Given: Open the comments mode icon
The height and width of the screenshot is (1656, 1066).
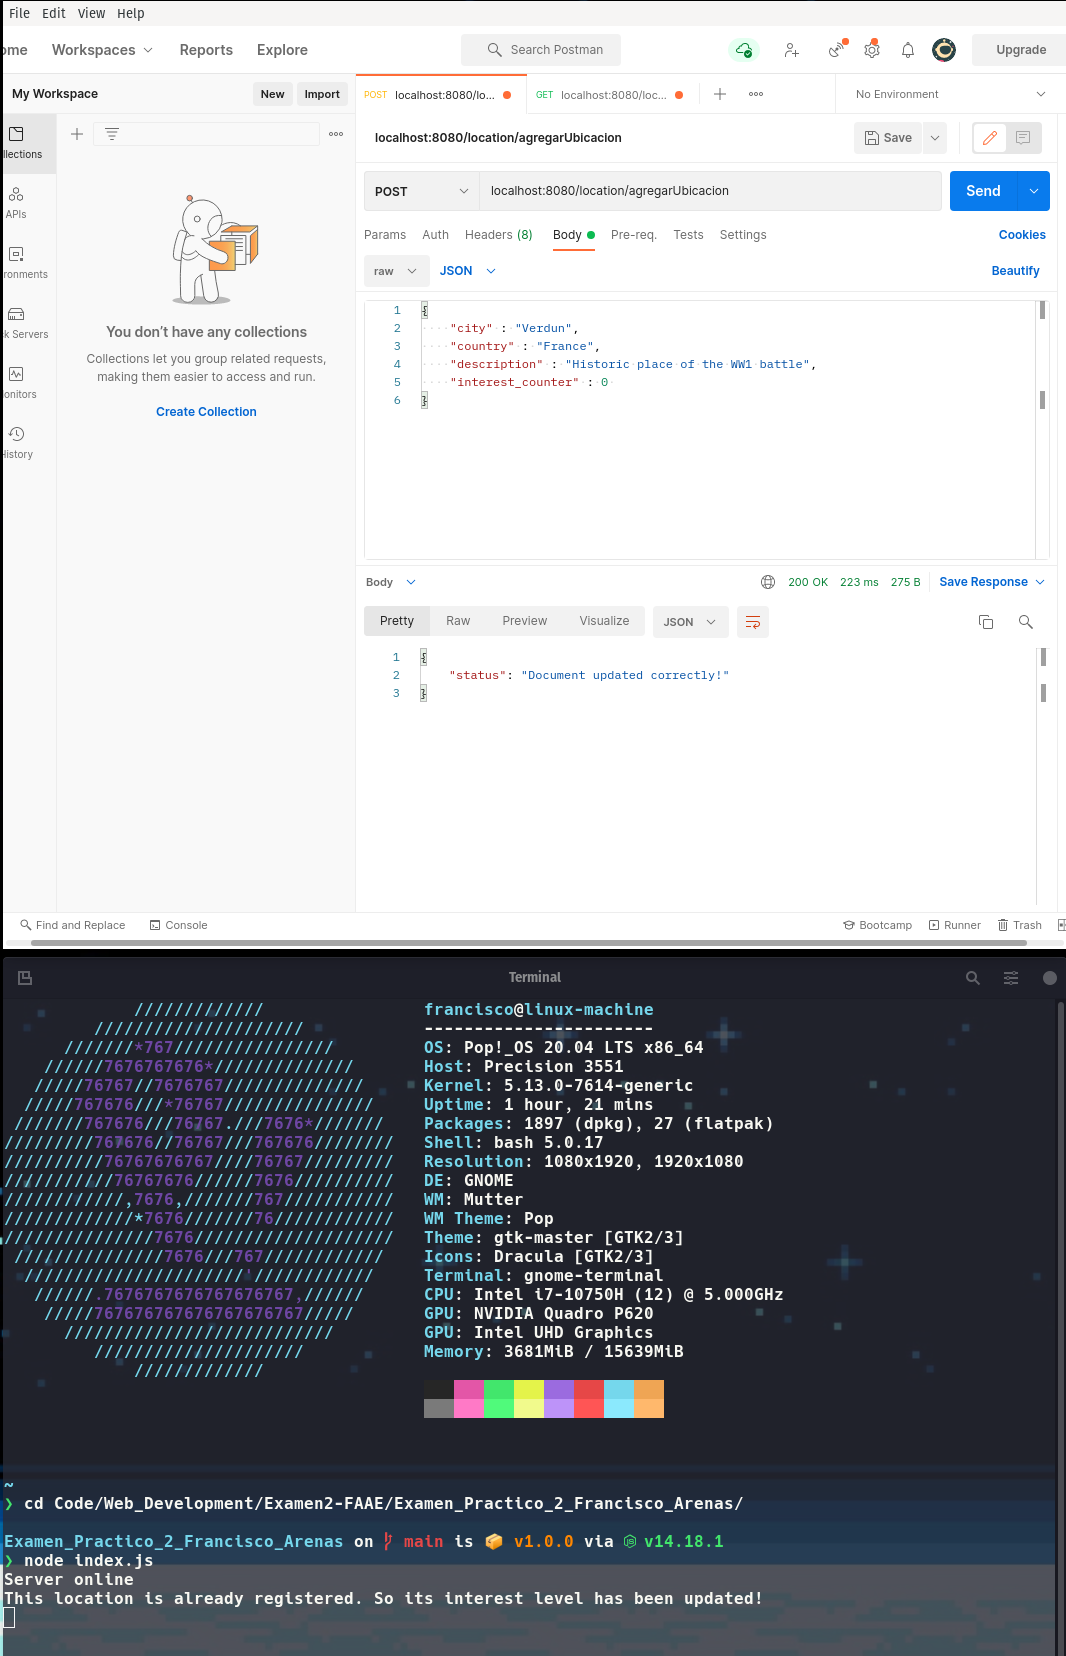Looking at the screenshot, I should (x=1023, y=138).
